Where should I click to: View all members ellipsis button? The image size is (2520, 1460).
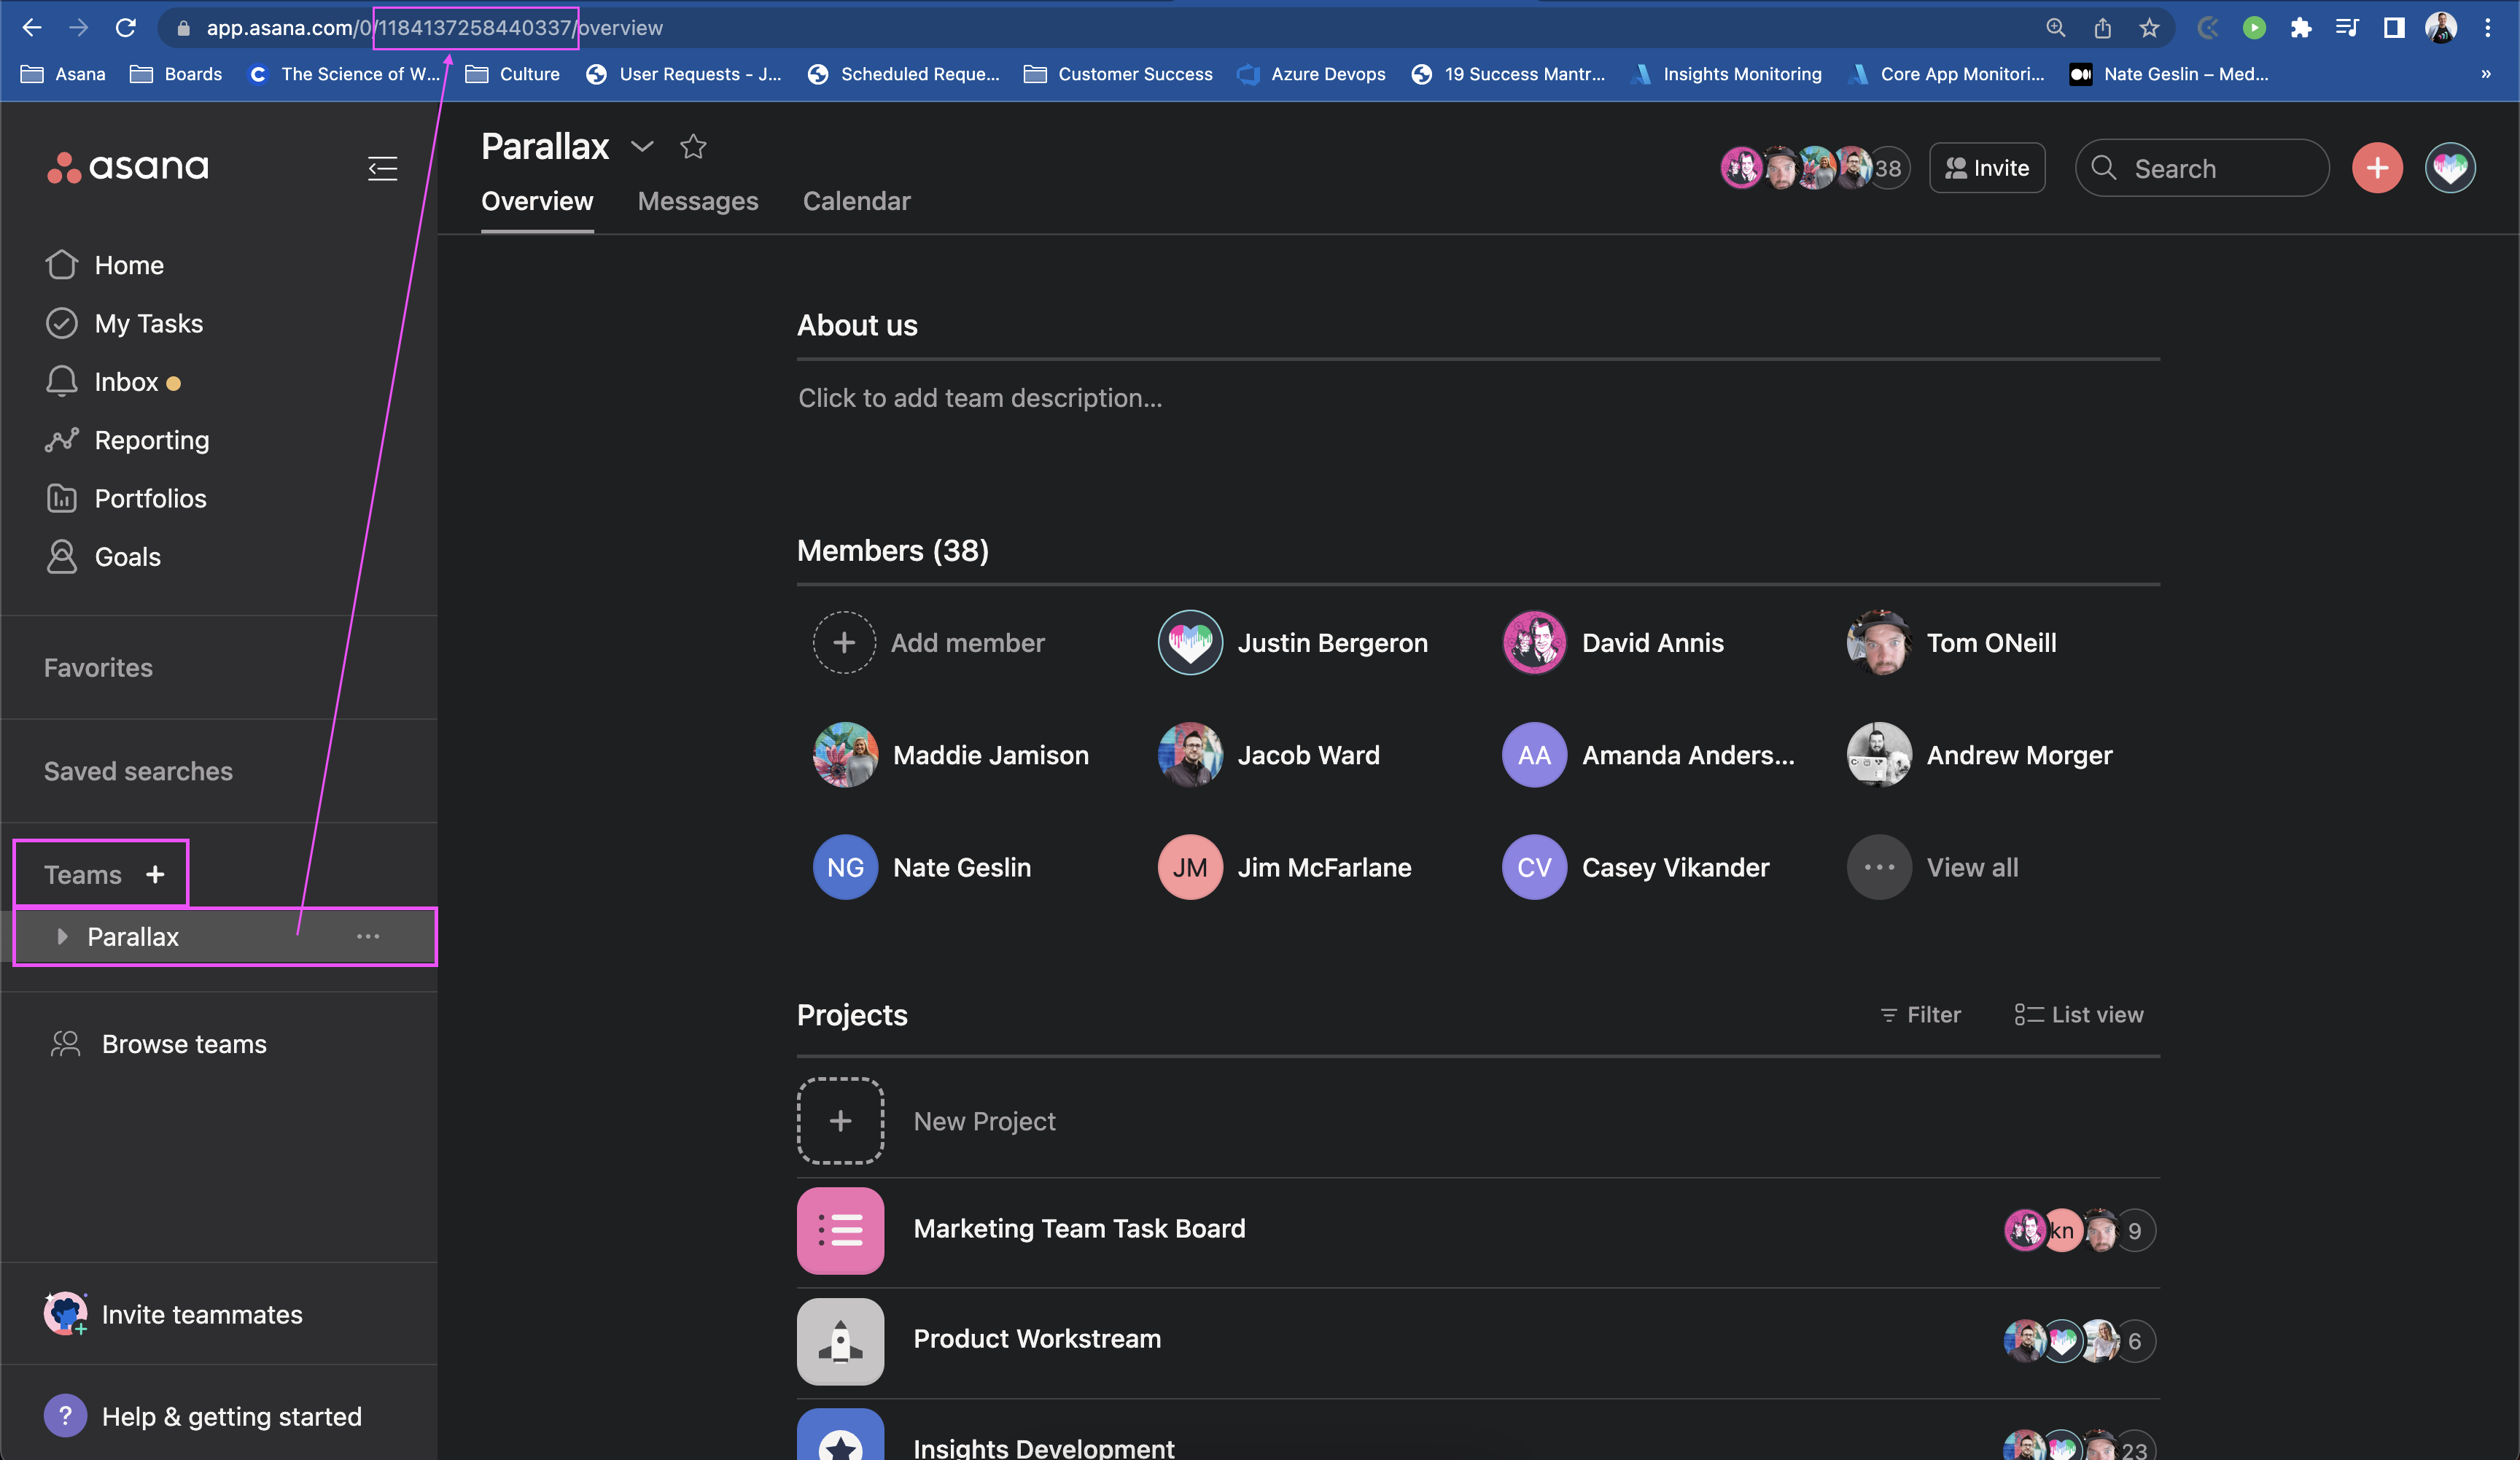pyautogui.click(x=1879, y=867)
